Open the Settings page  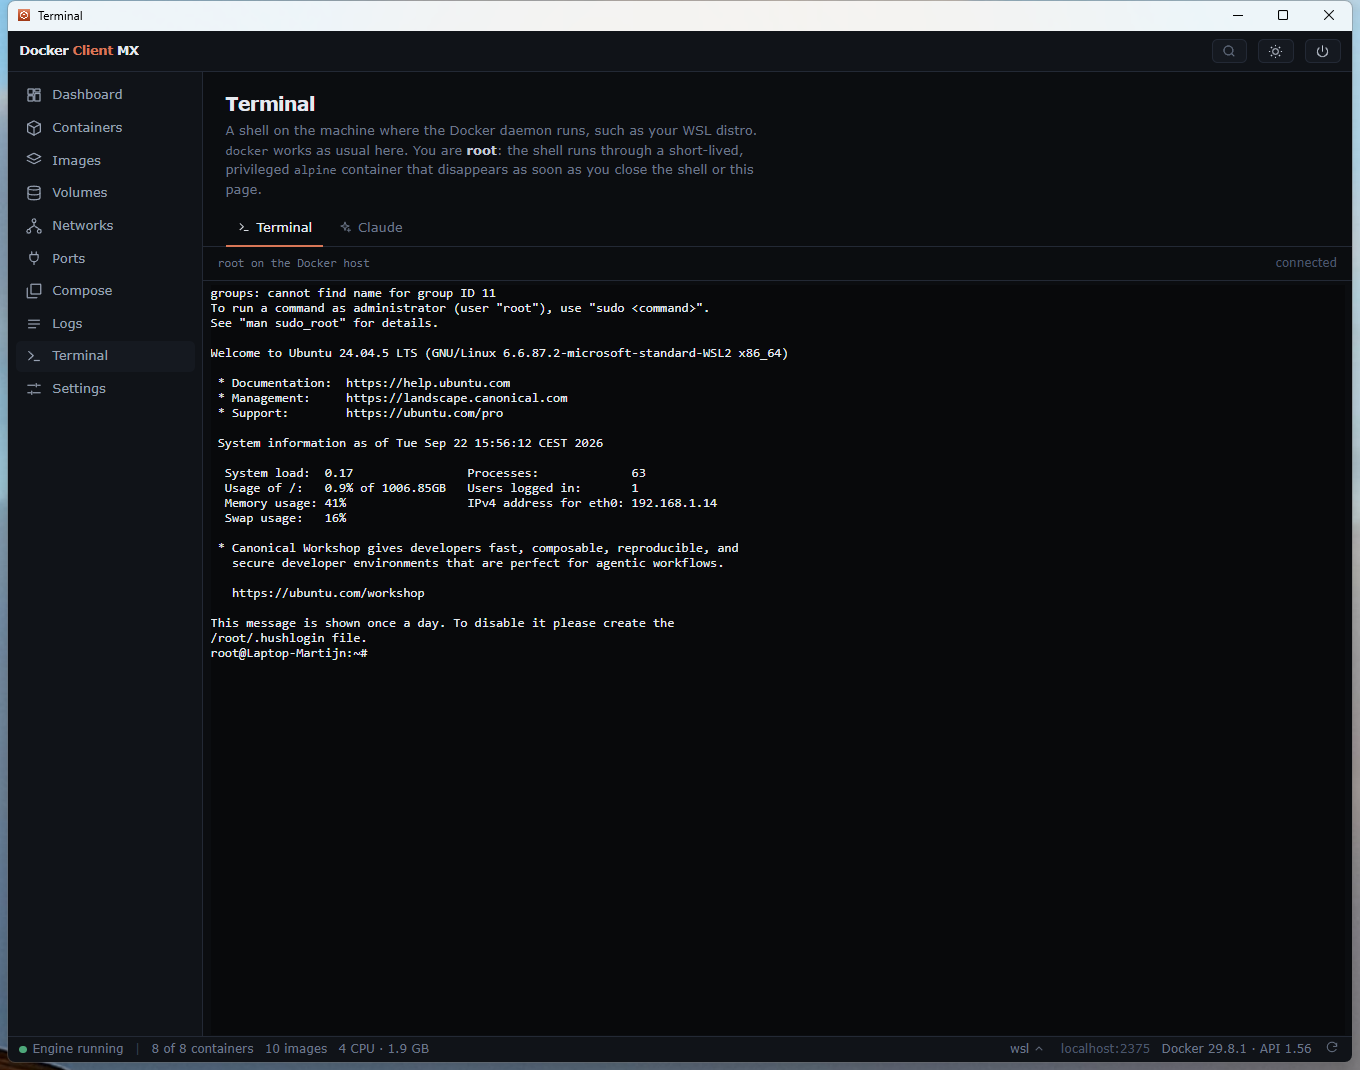tap(105, 389)
